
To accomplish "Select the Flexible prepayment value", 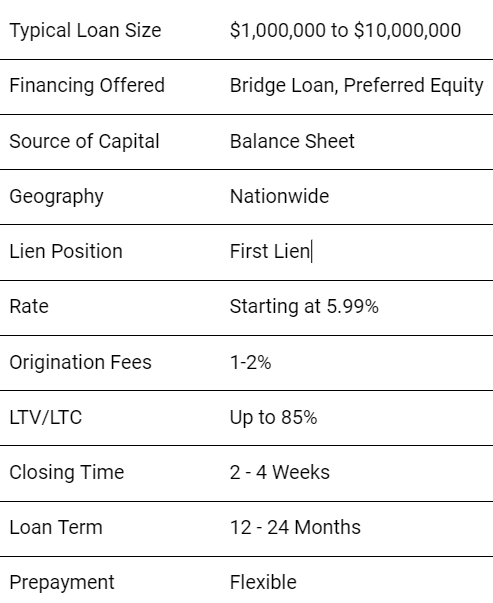I will [x=263, y=582].
